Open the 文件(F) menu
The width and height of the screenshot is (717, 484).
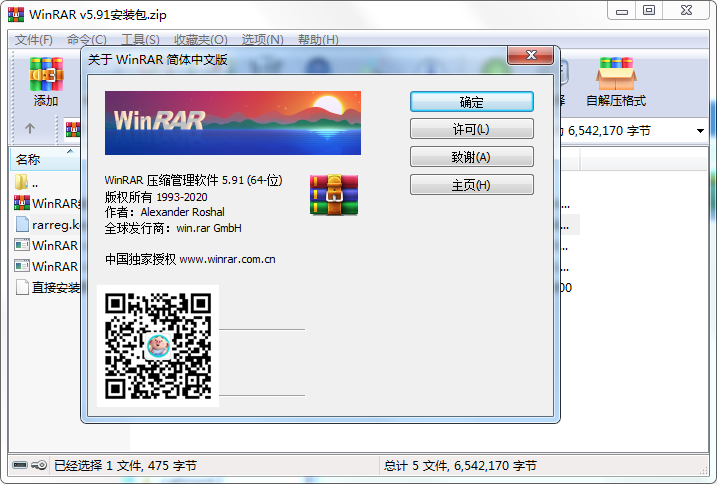click(x=33, y=40)
